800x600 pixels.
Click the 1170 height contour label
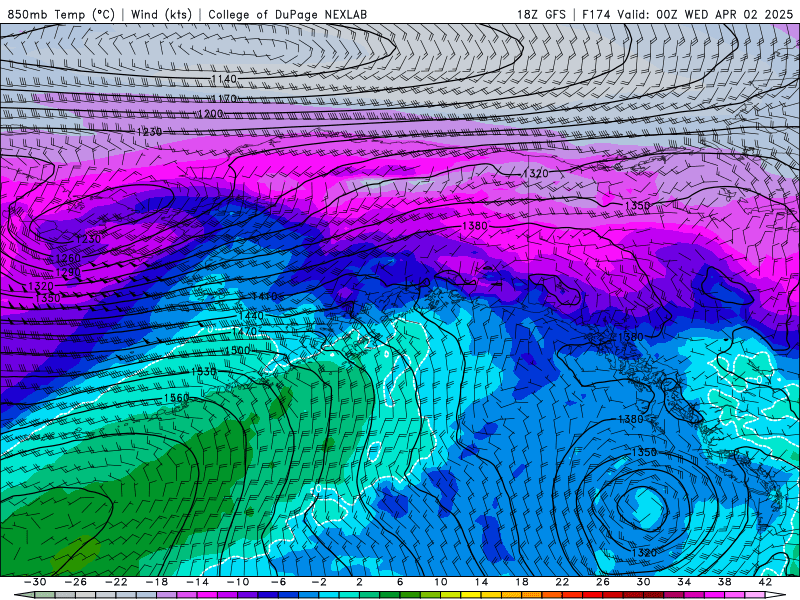tap(224, 98)
